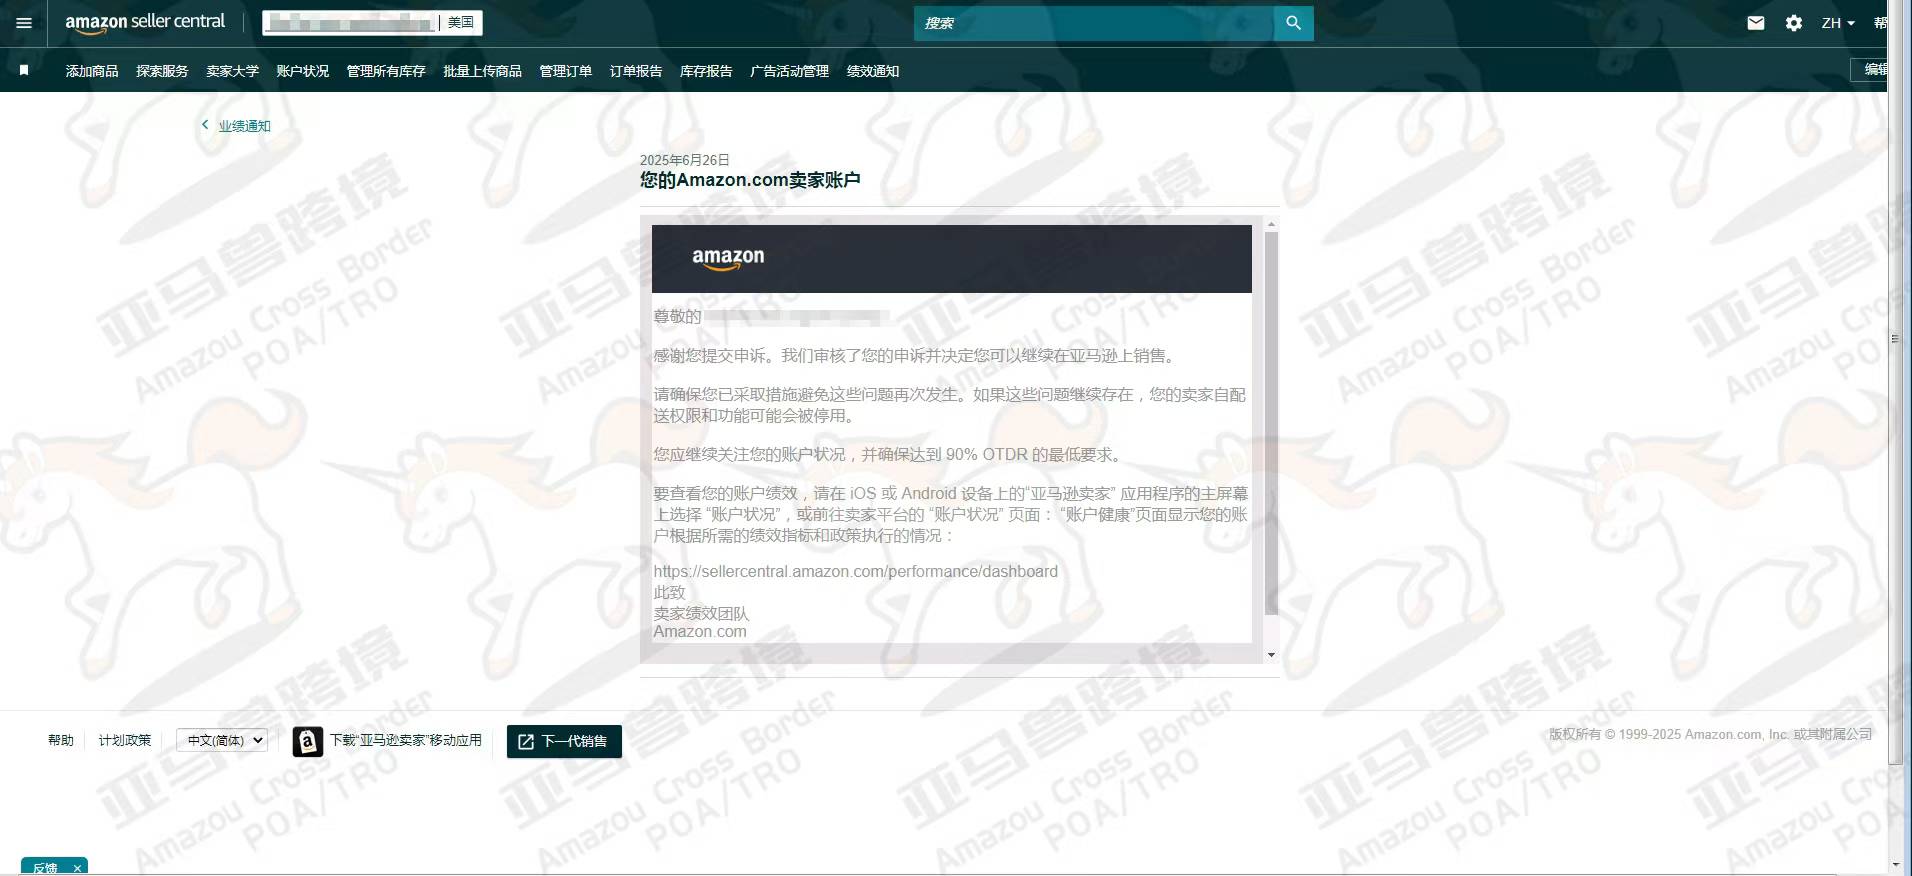Click the Amazon Seller Central logo
The image size is (1912, 876).
[x=145, y=22]
